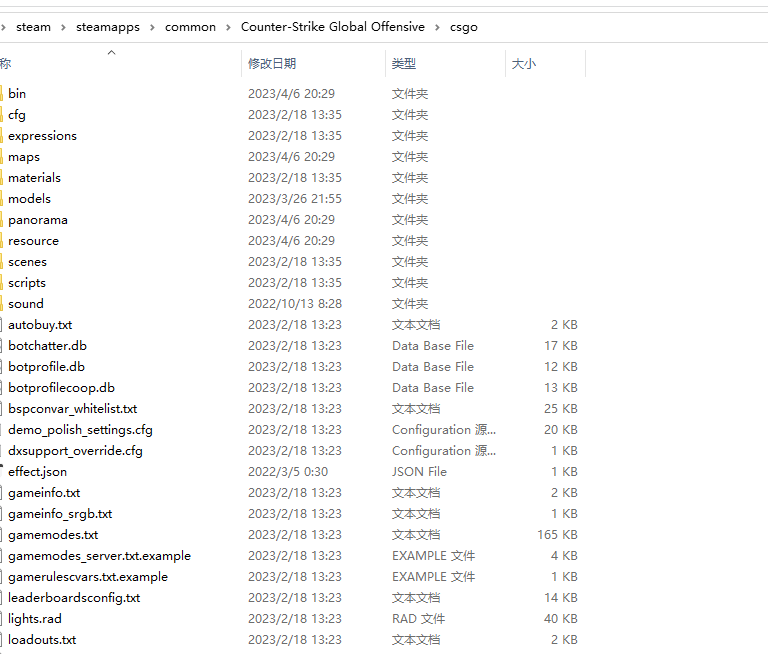Go to steam in breadcrumb path

point(33,27)
